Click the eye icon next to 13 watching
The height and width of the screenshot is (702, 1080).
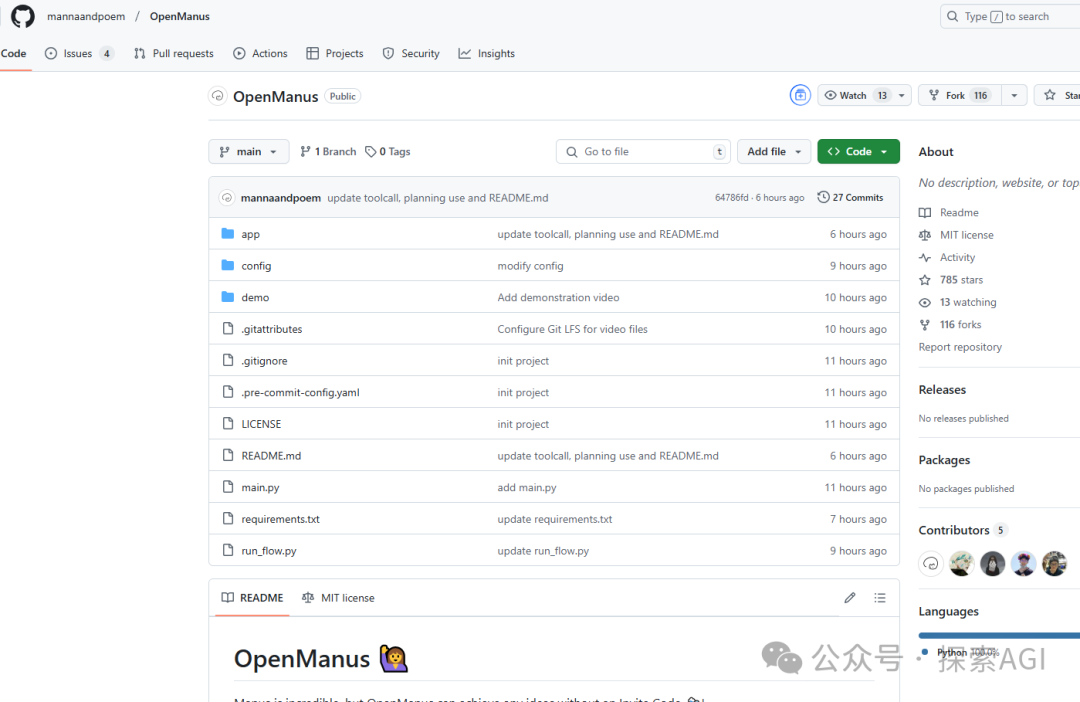[925, 302]
